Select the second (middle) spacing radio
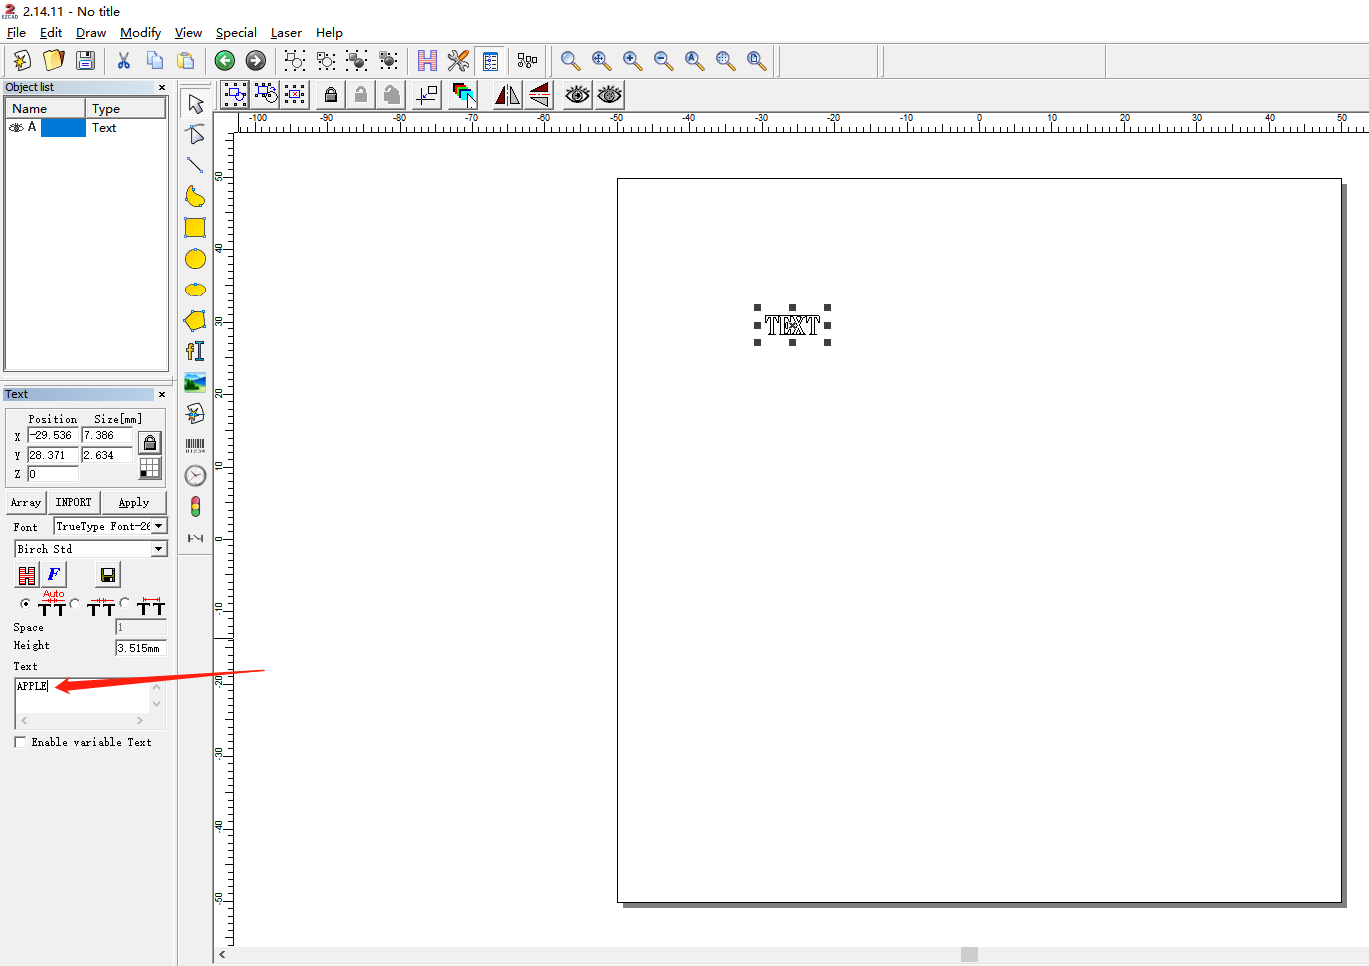The height and width of the screenshot is (966, 1369). pyautogui.click(x=75, y=603)
